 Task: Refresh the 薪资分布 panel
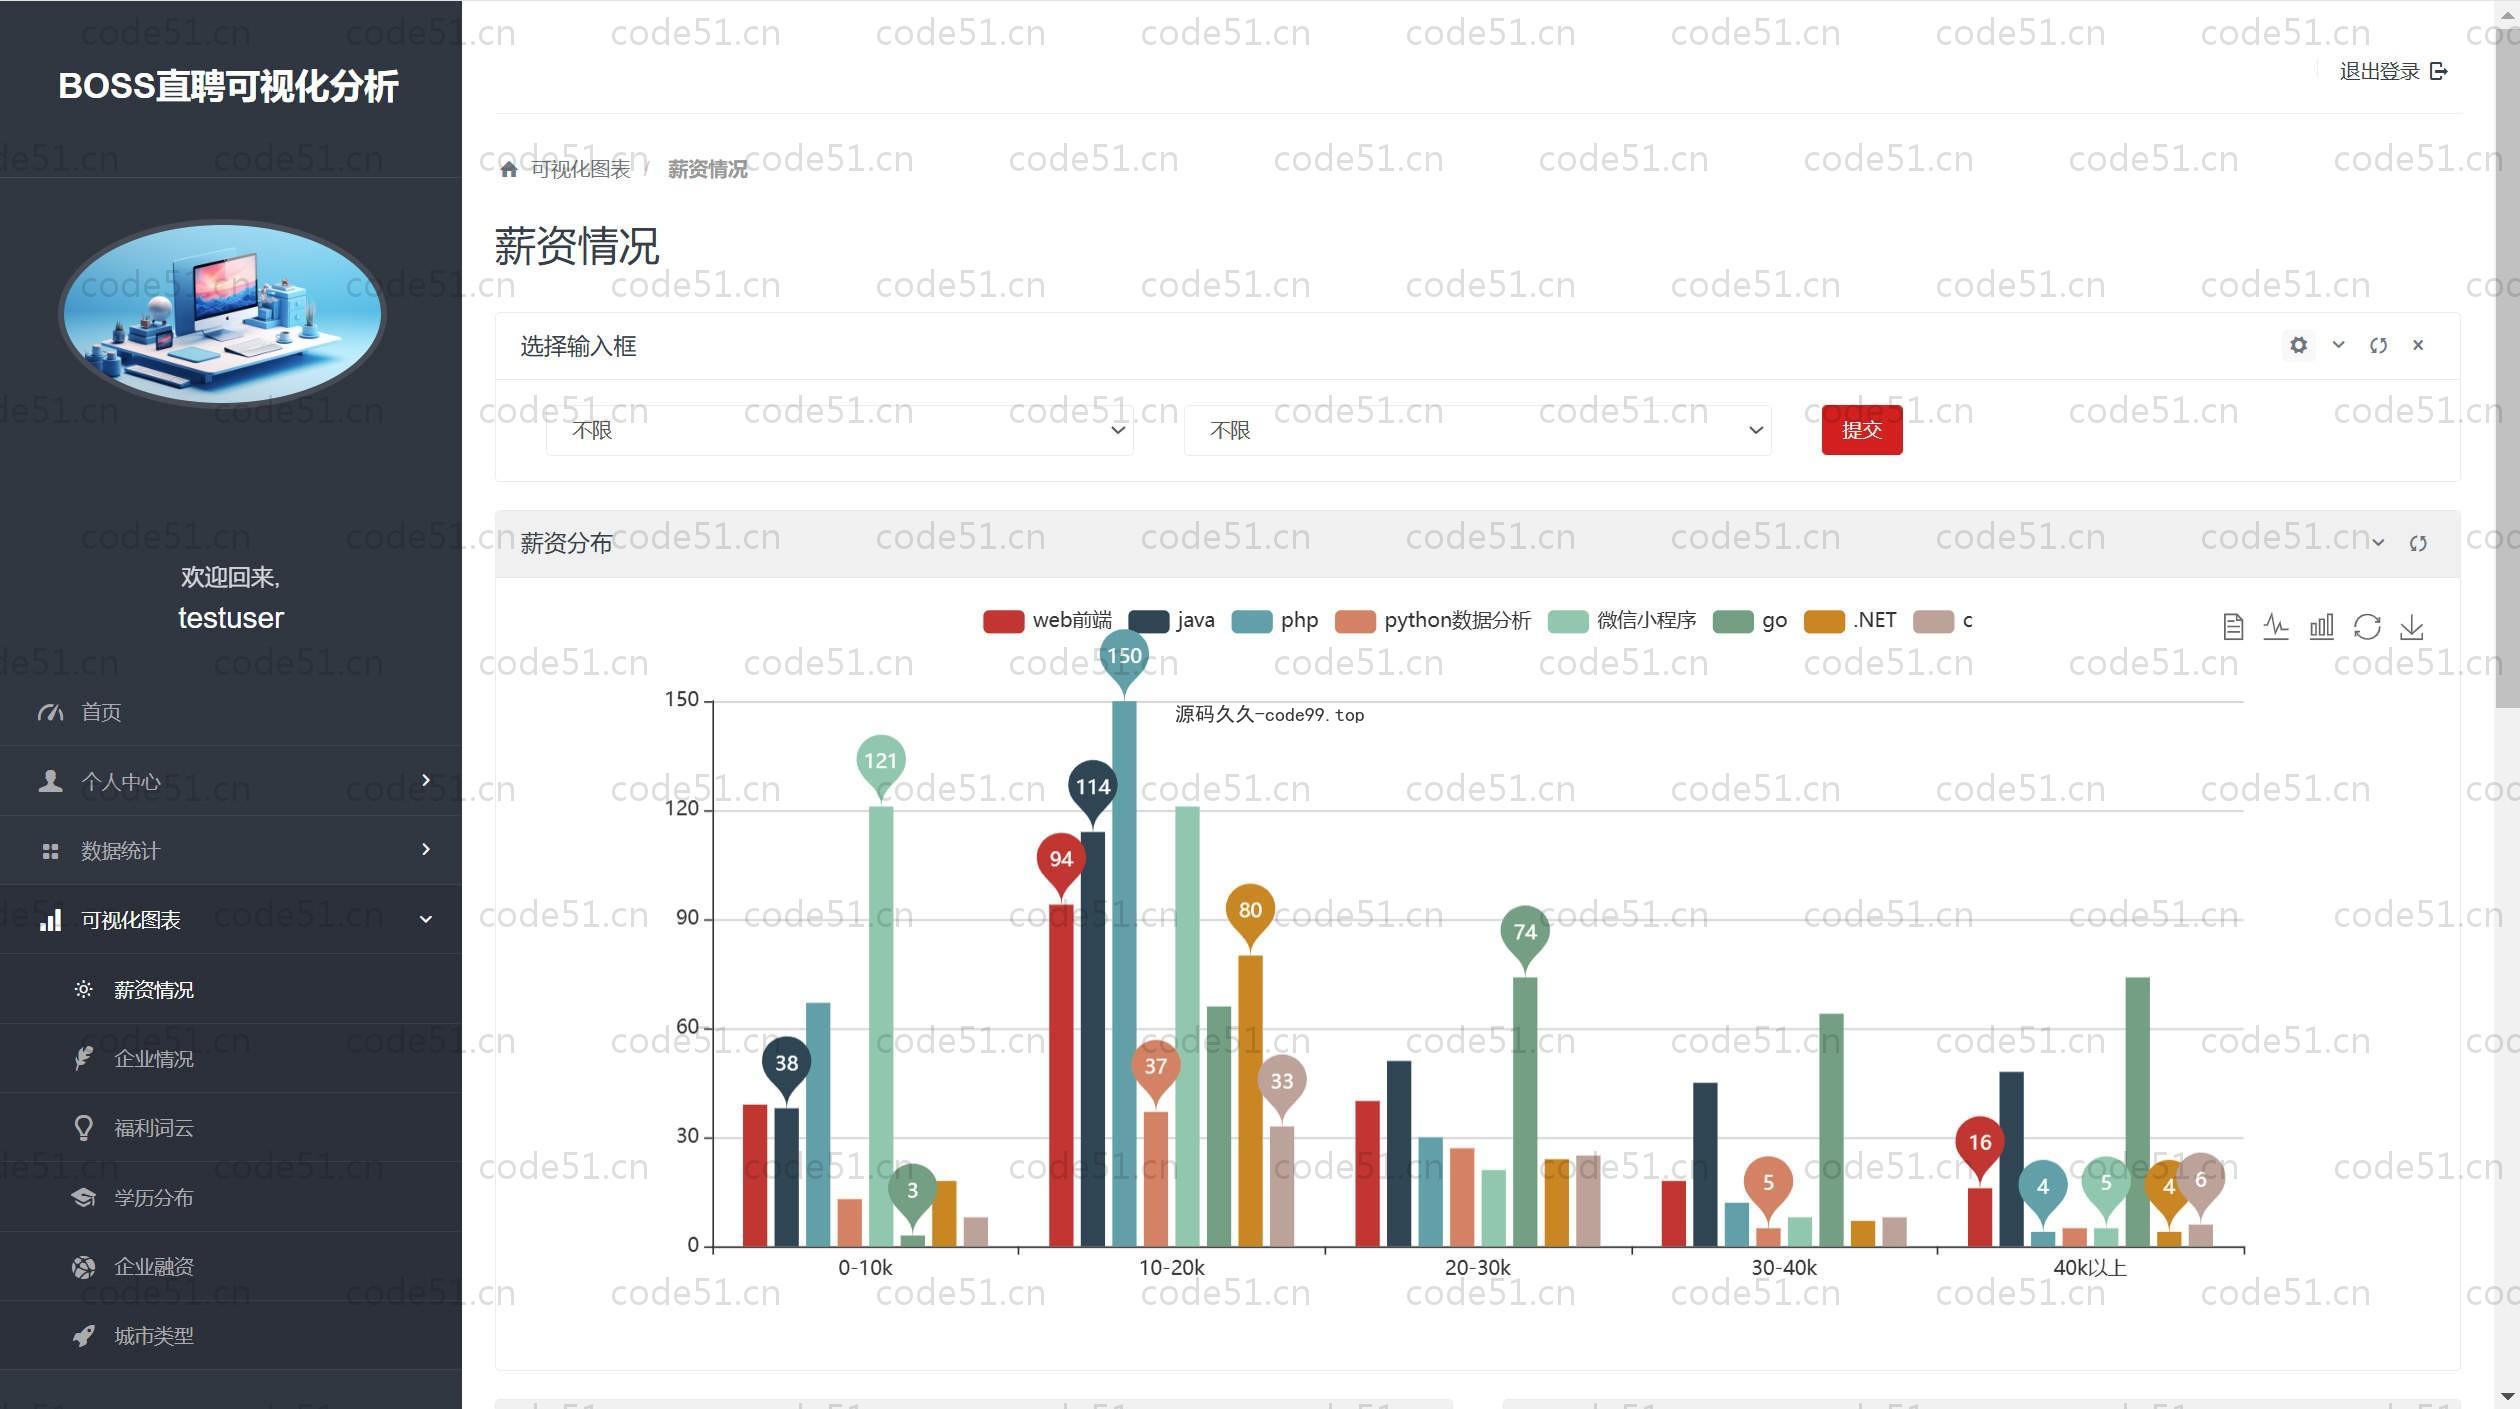[x=2418, y=543]
